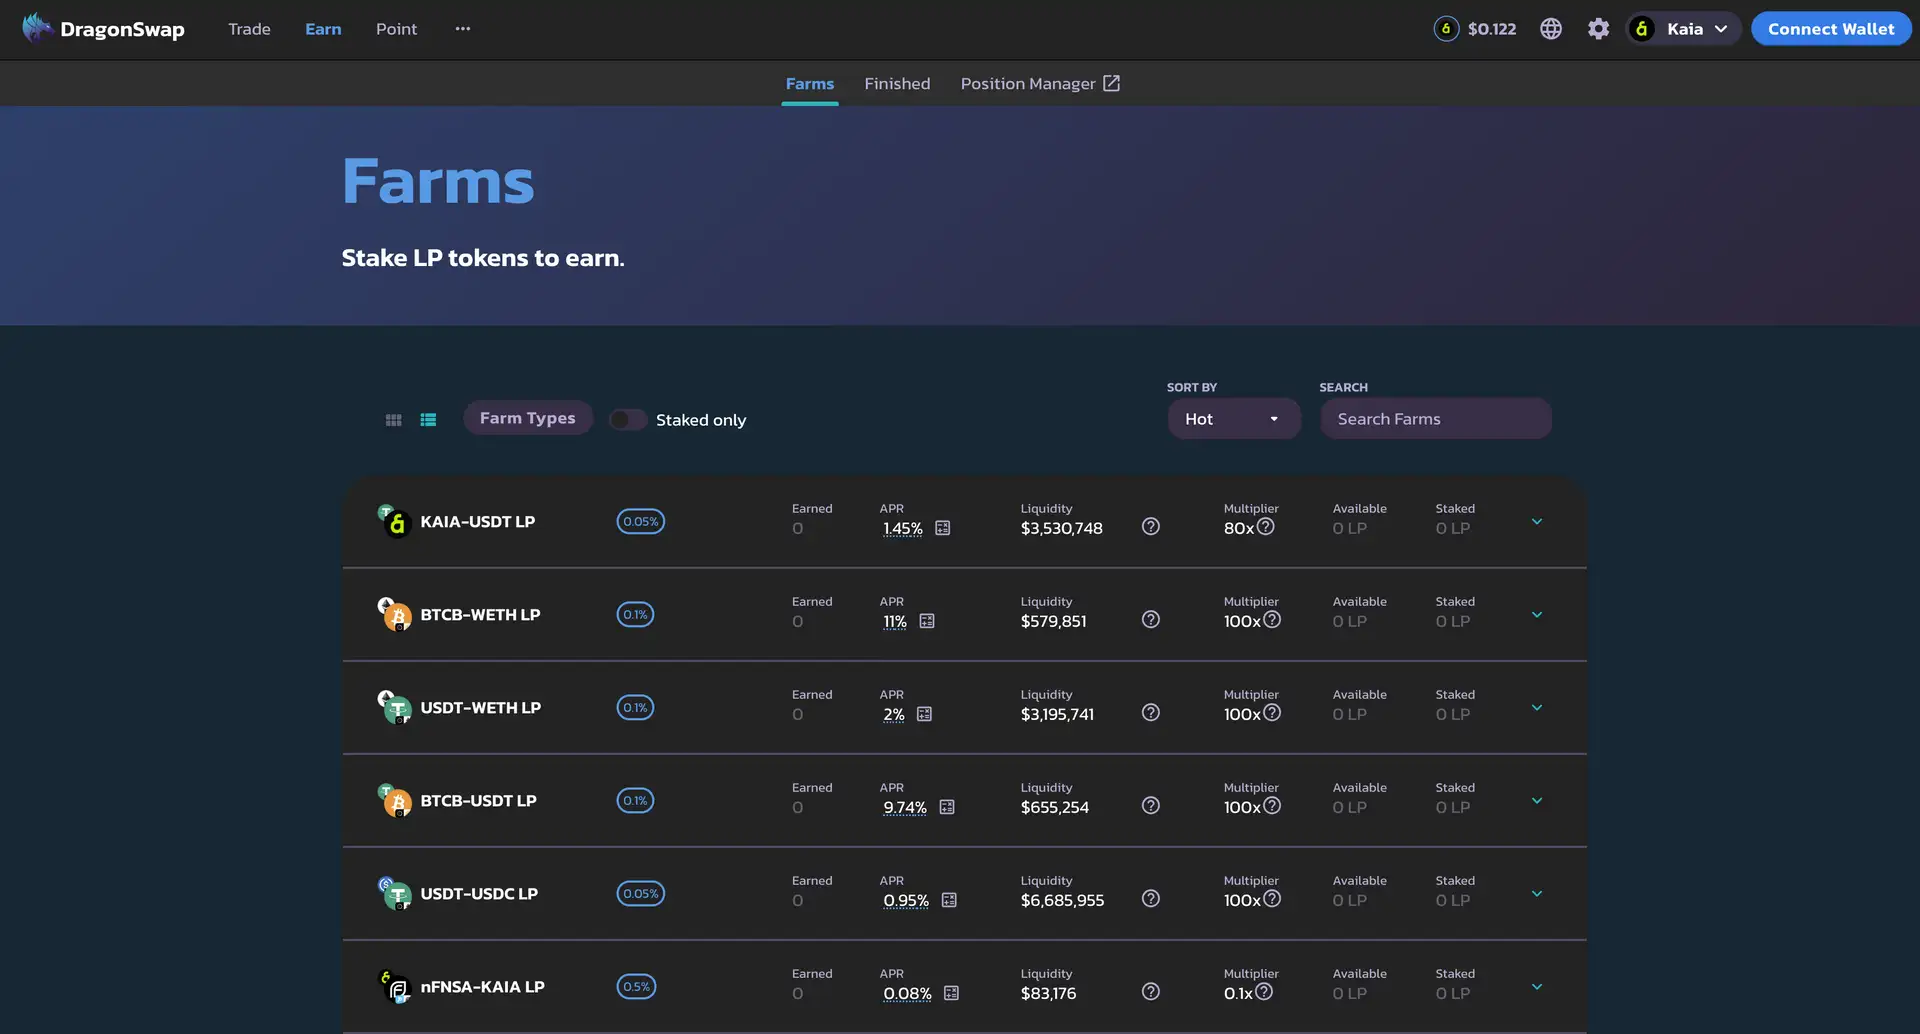Click the globe language icon
This screenshot has height=1034, width=1920.
[x=1550, y=29]
